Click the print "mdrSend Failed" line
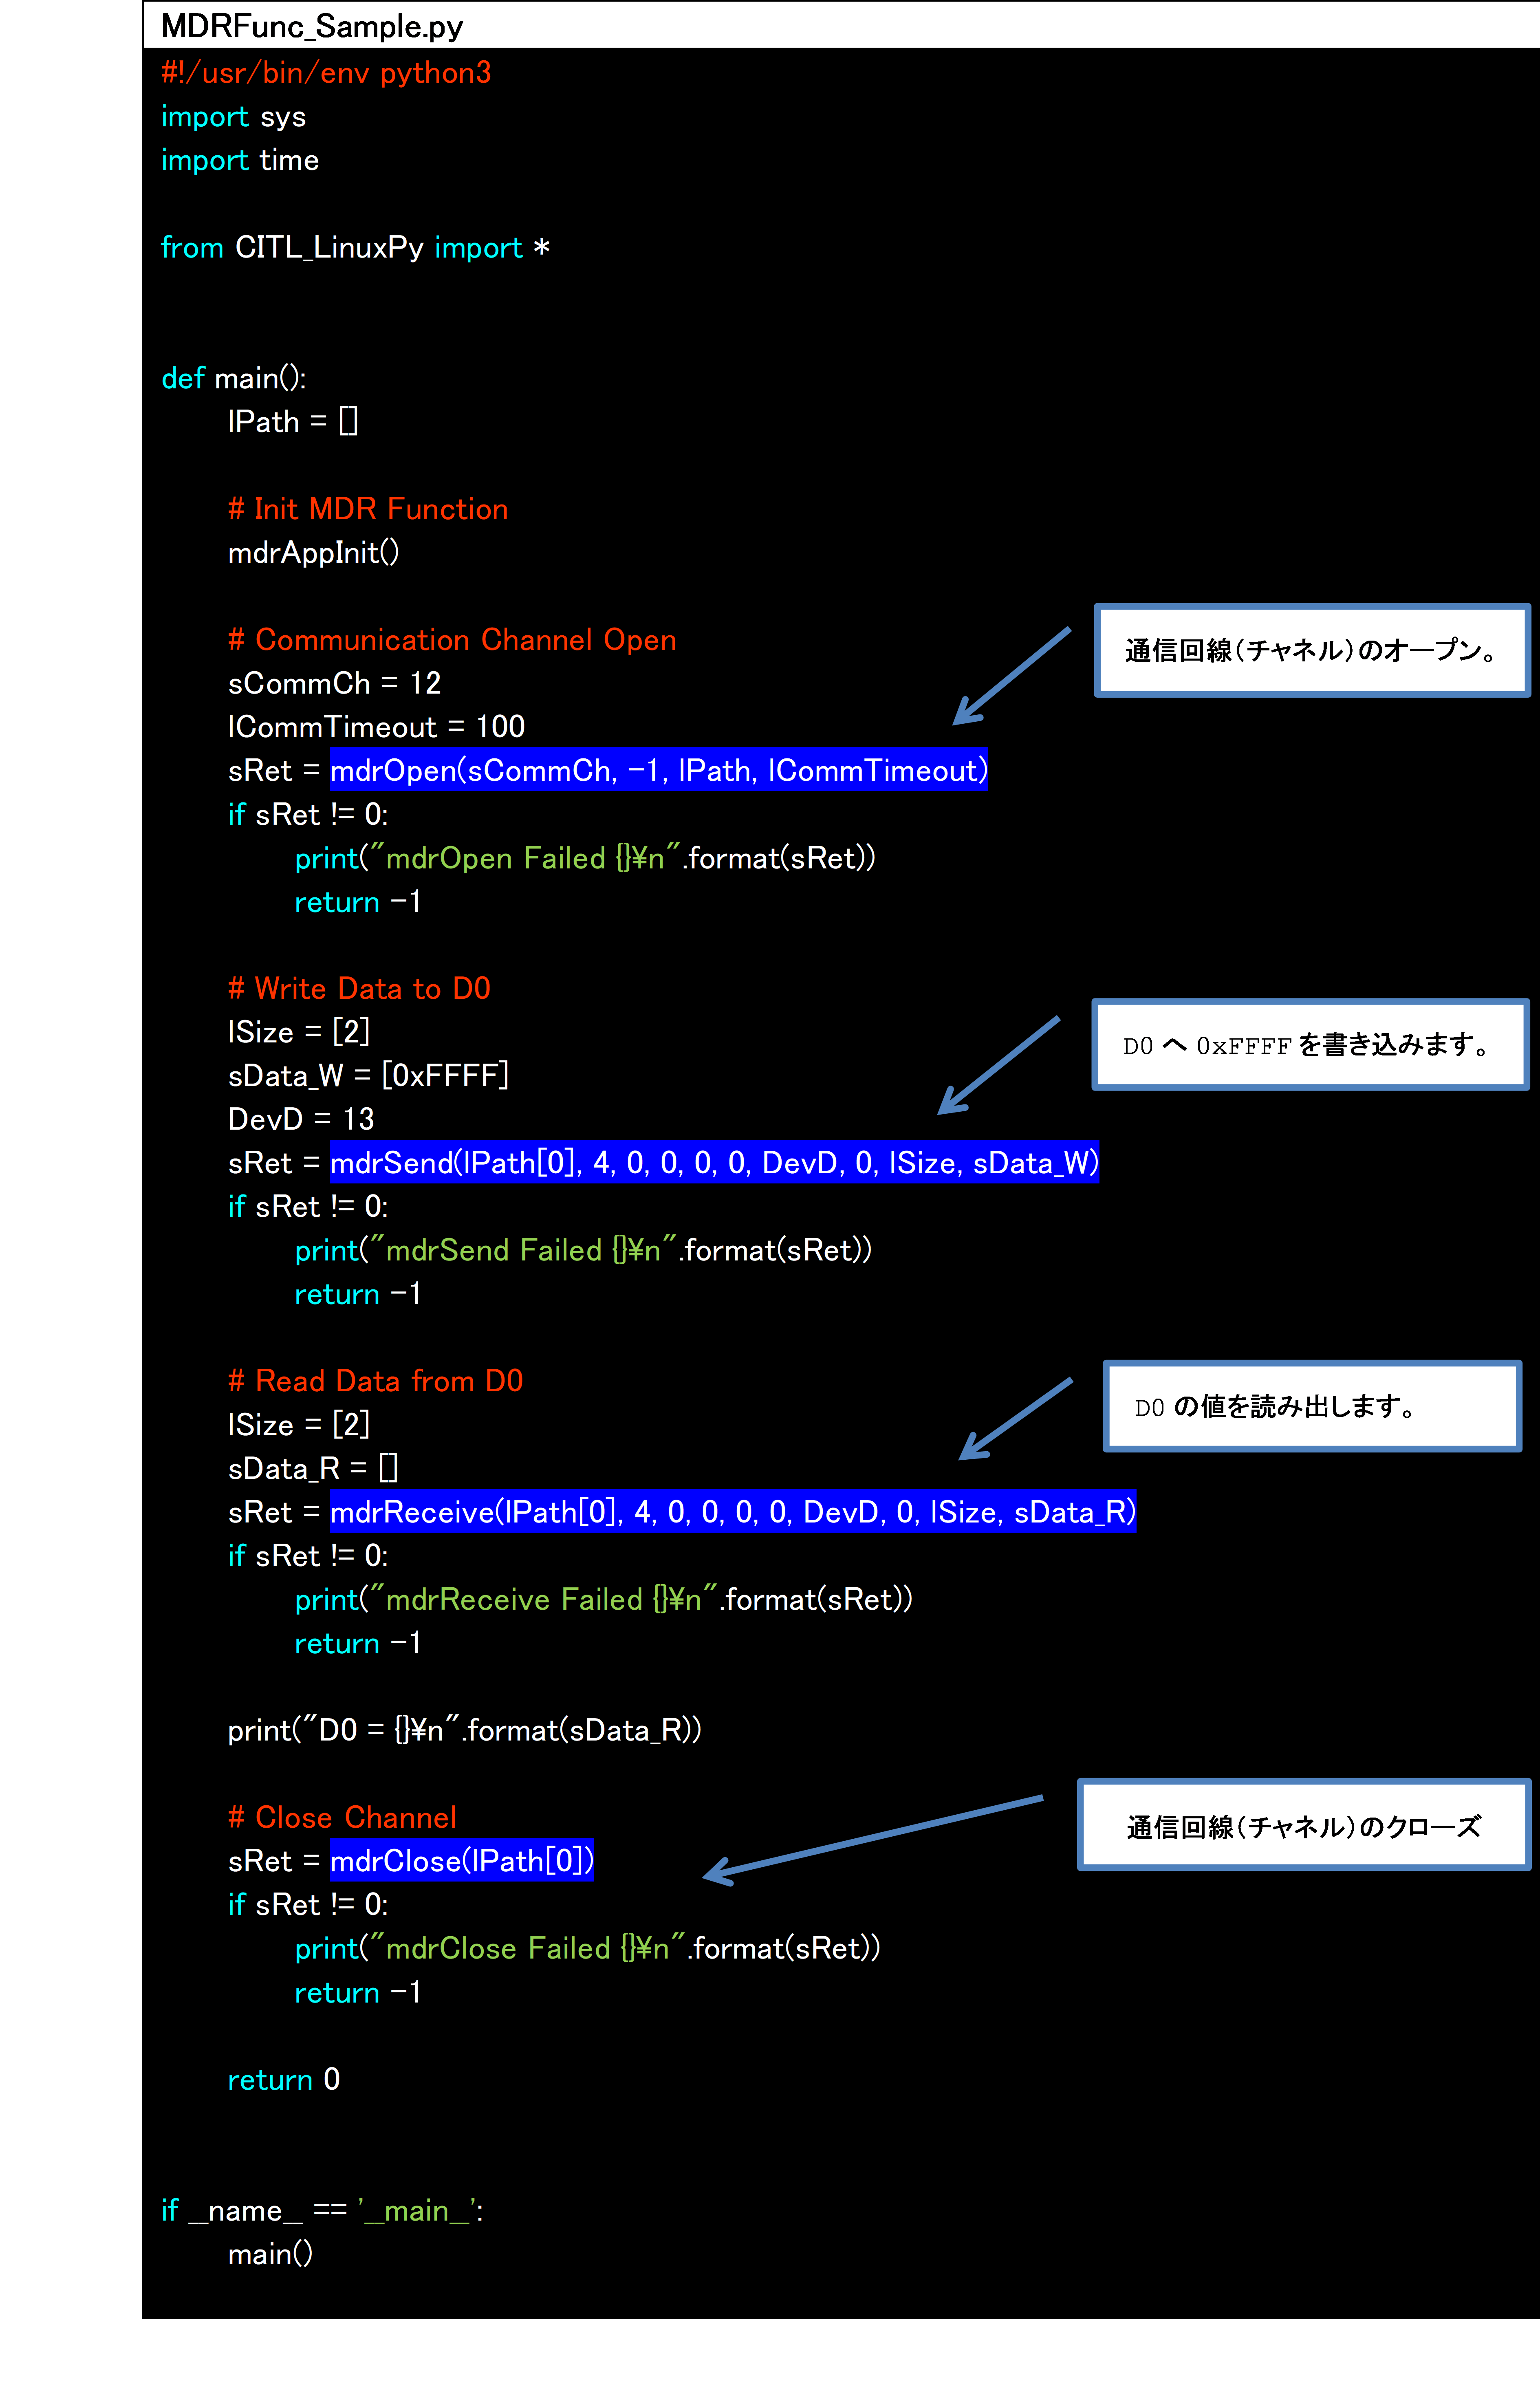Image resolution: width=1540 pixels, height=2384 pixels. click(583, 1250)
